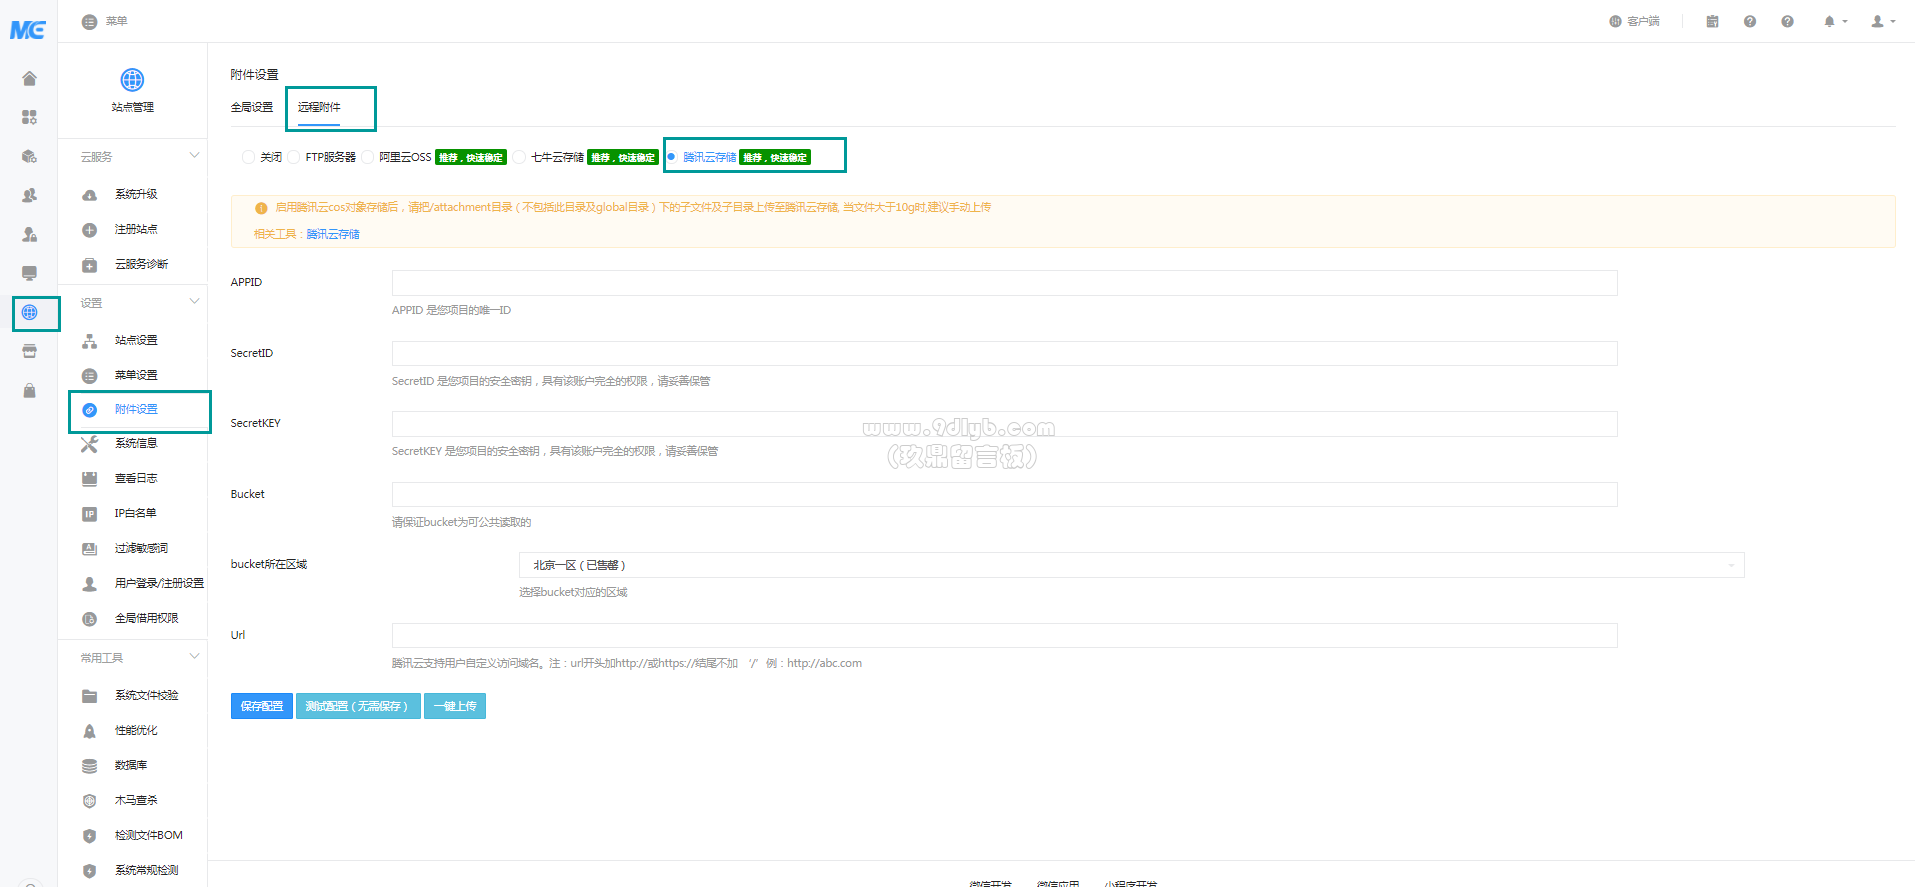Collapse the 云服务 sidebar section
This screenshot has height=887, width=1915.
tap(194, 156)
